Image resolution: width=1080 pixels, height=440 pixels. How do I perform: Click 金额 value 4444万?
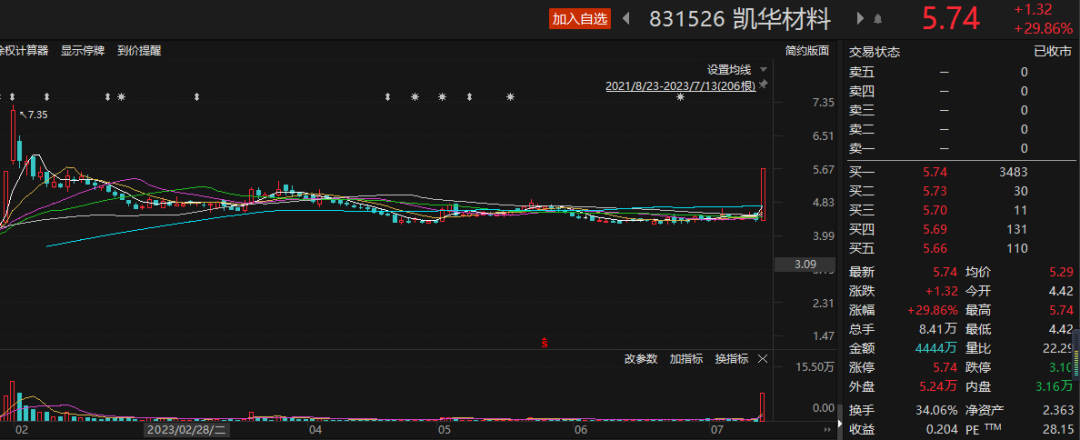point(937,348)
